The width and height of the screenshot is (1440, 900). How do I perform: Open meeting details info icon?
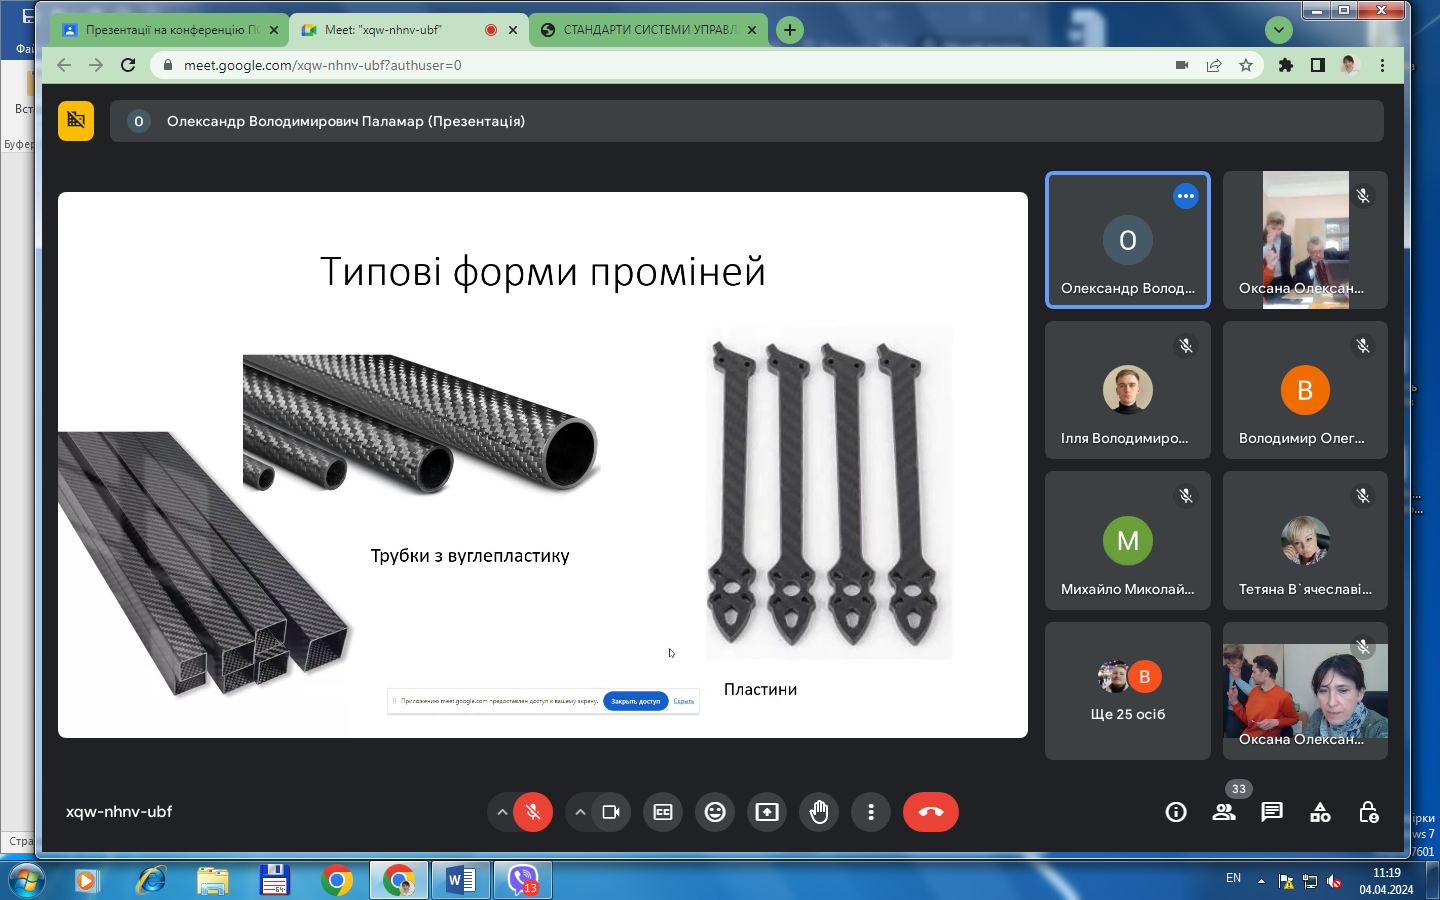[1176, 812]
